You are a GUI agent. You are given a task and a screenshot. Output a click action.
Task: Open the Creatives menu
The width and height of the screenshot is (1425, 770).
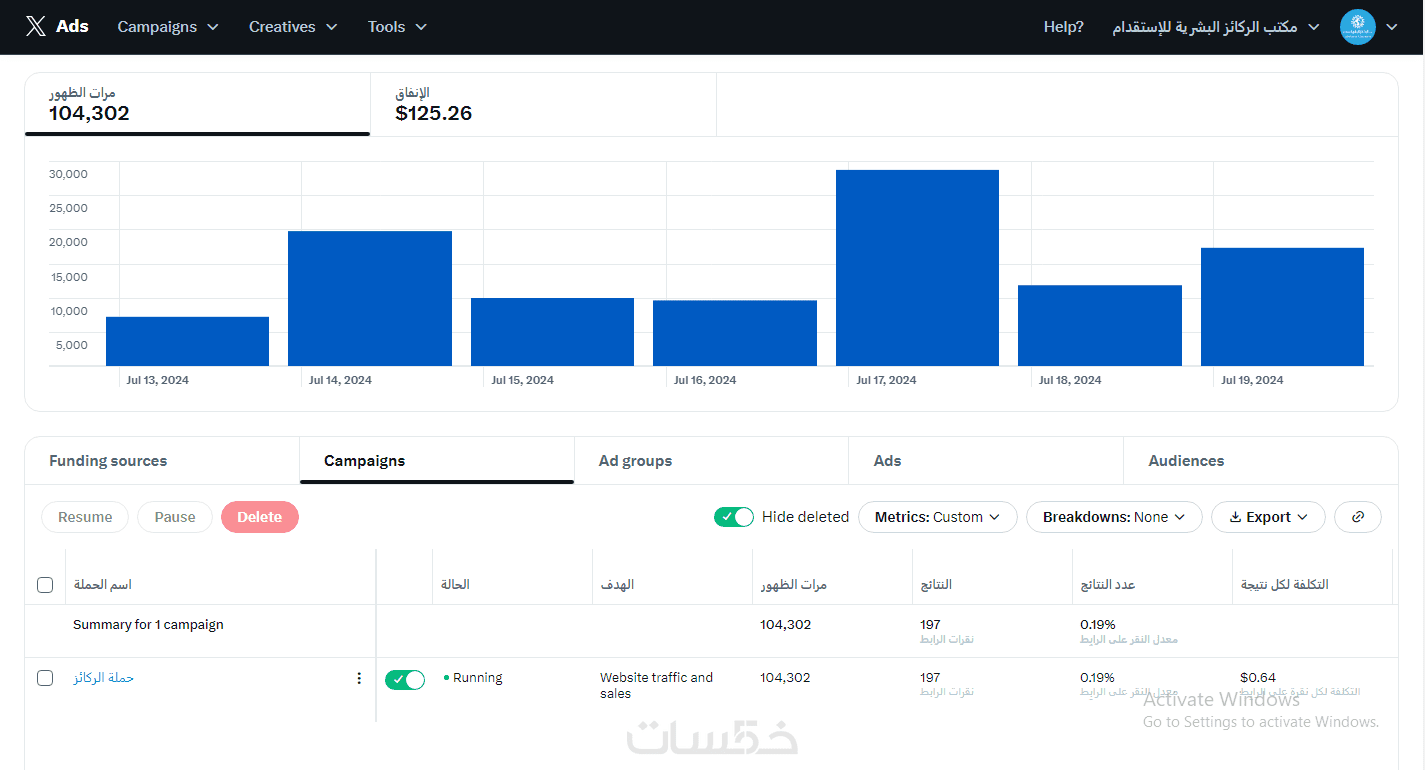[293, 27]
